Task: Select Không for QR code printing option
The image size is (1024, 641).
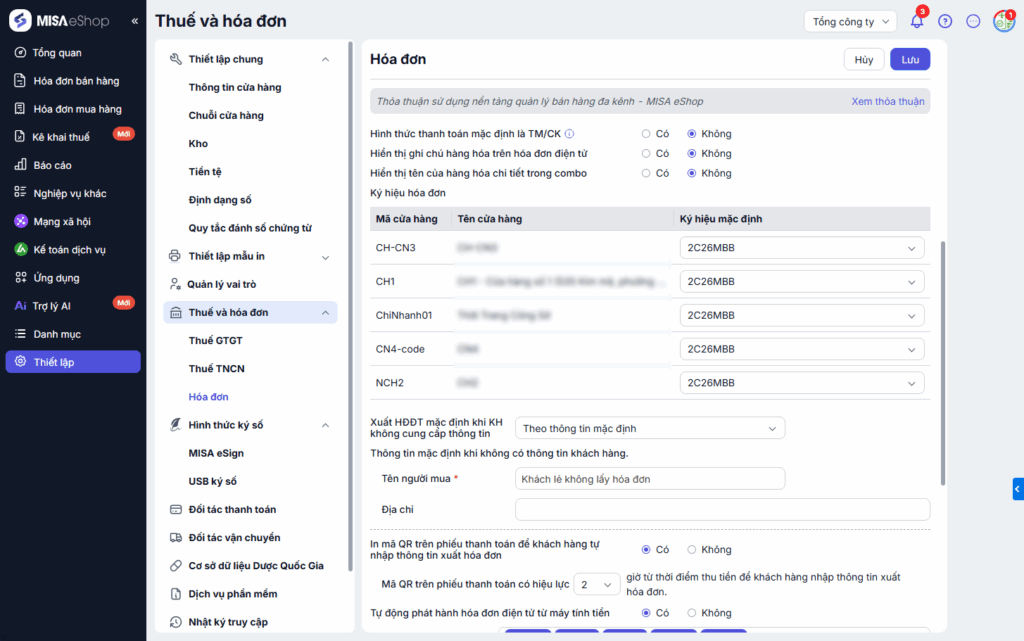Action: pos(692,550)
